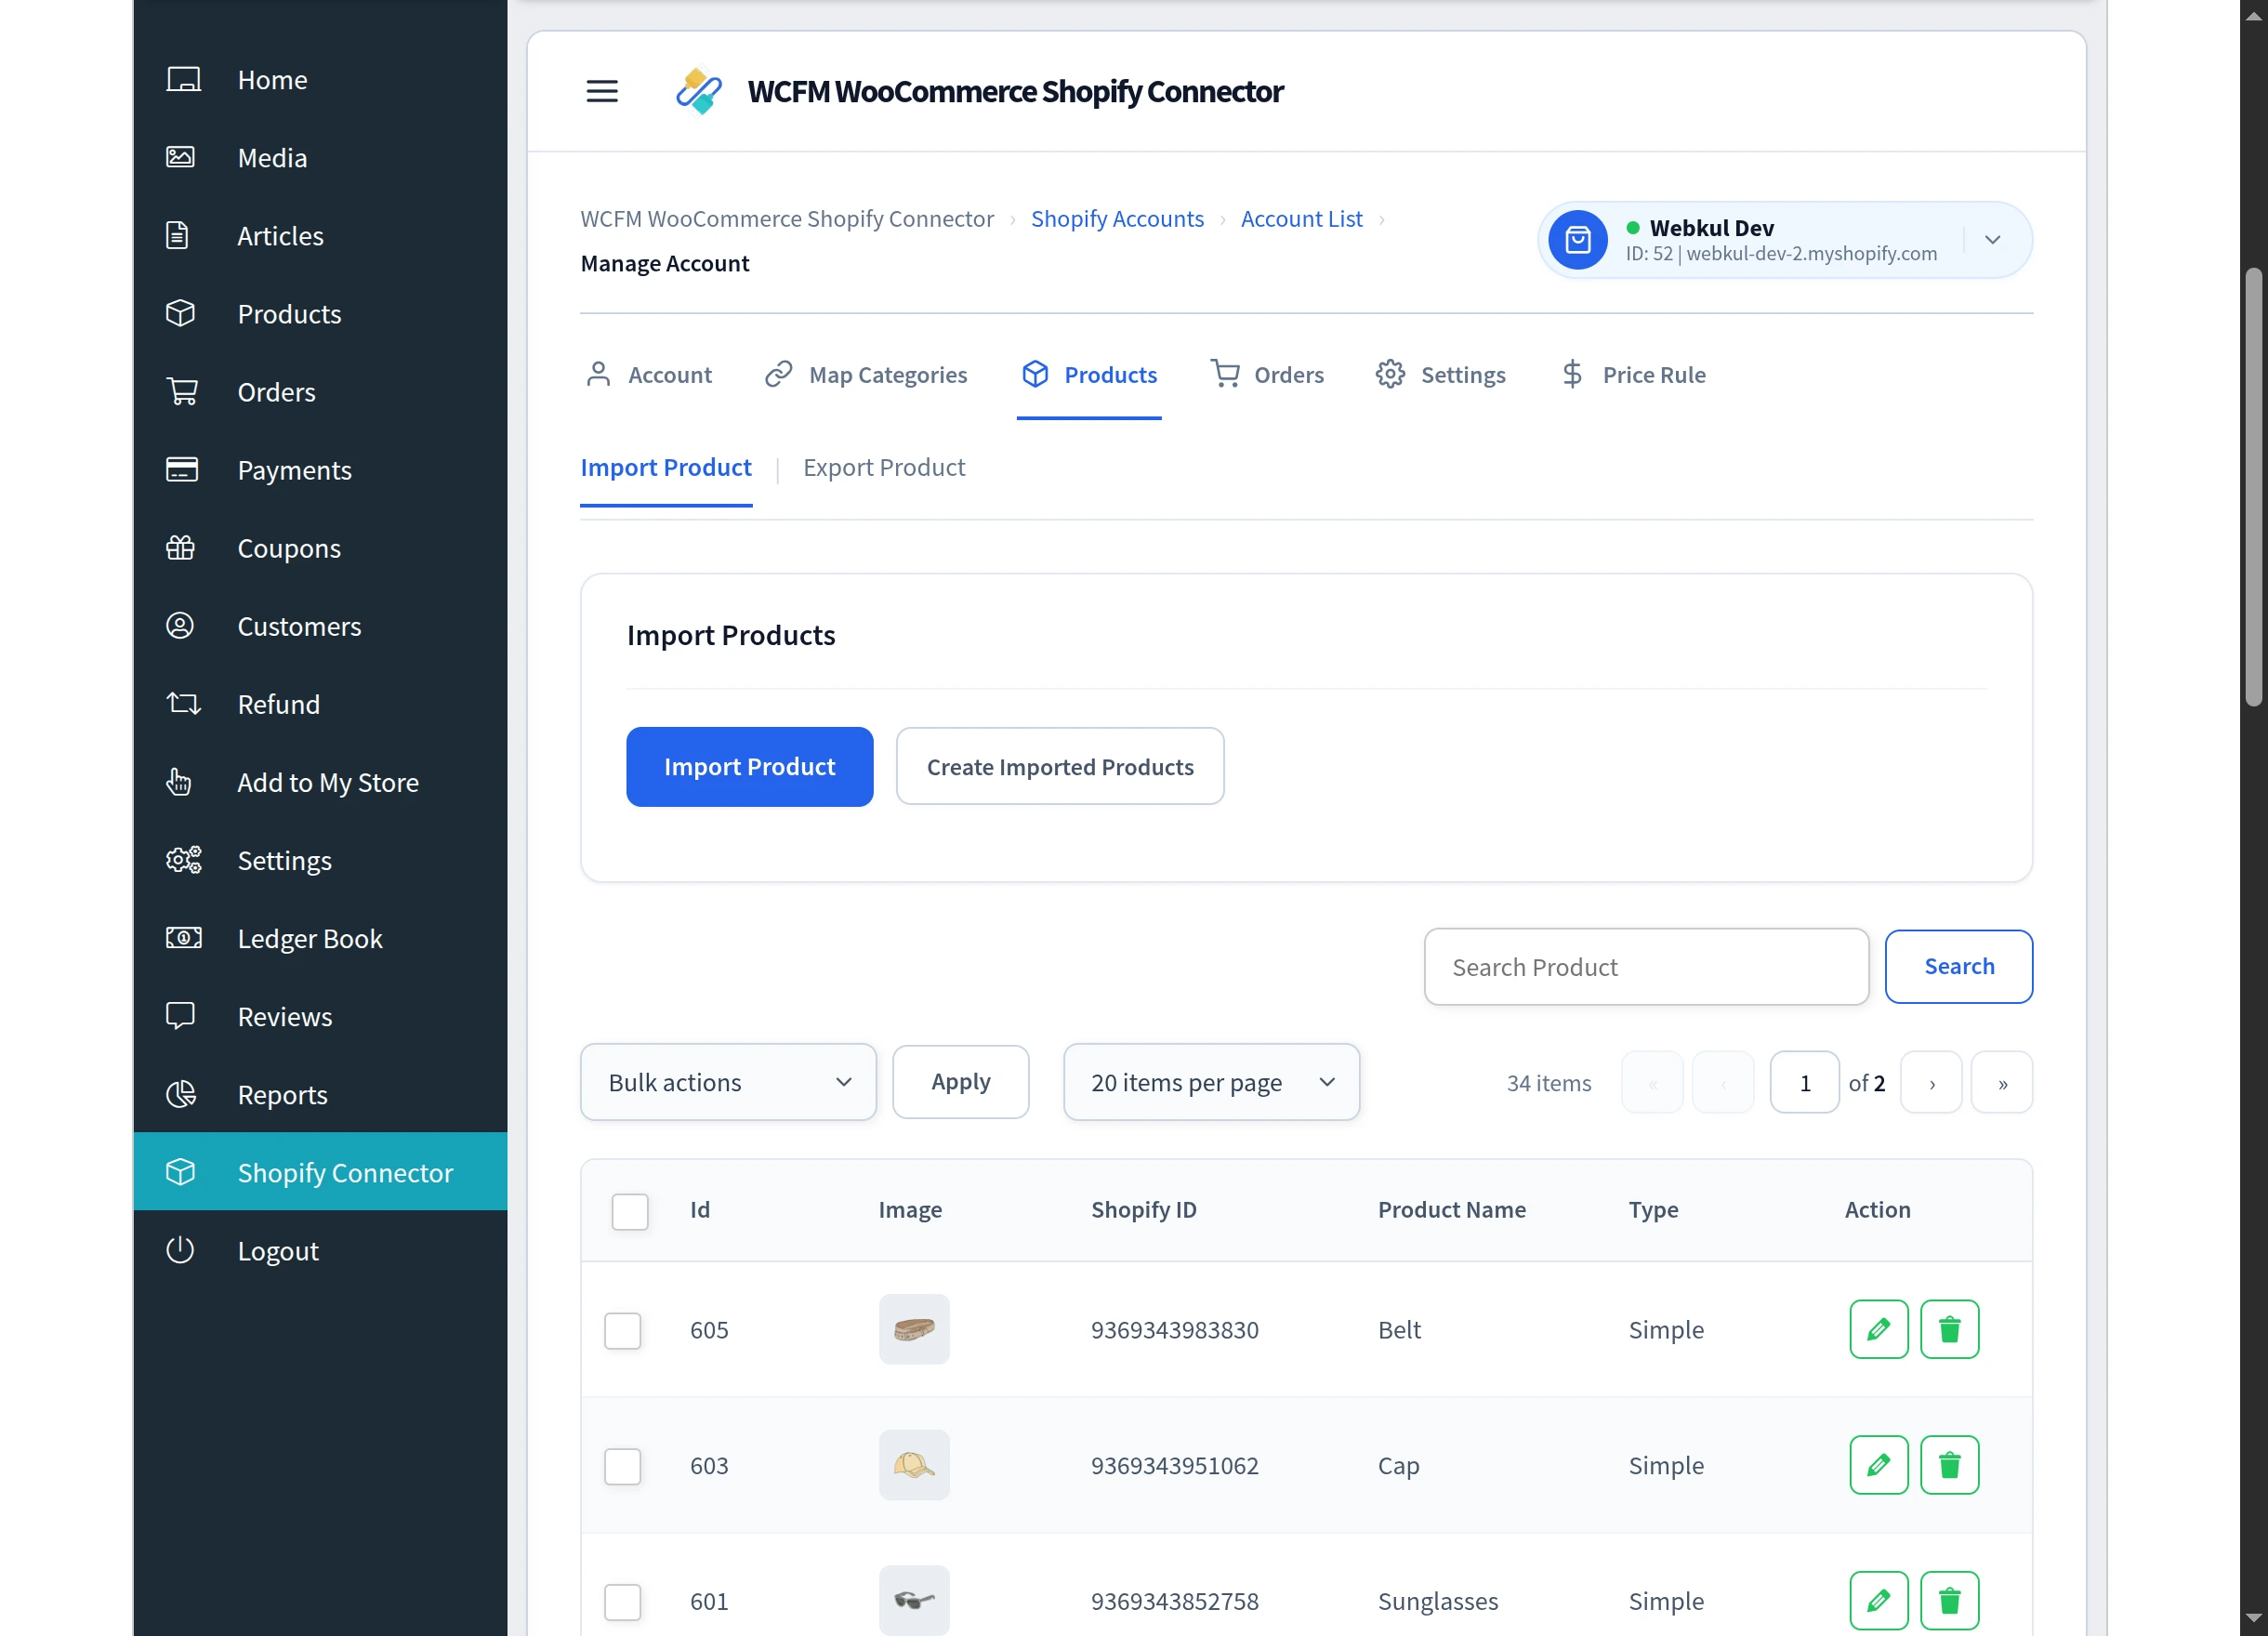Viewport: 2268px width, 1636px height.
Task: Switch to the Export Product sub-tab
Action: tap(884, 468)
